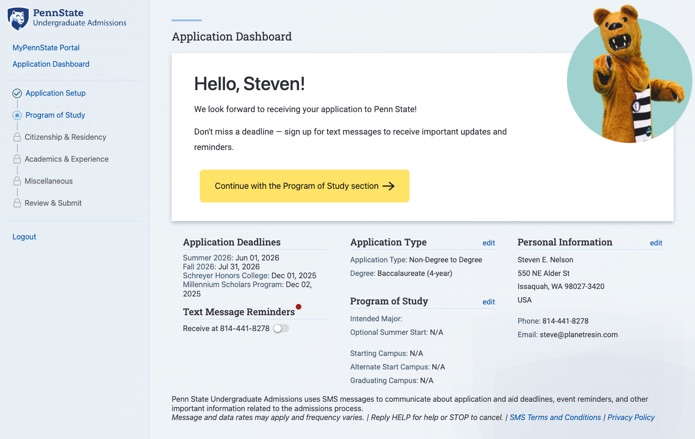Image resolution: width=695 pixels, height=439 pixels.
Task: Click the Application Setup checkmark icon
Action: tap(17, 93)
